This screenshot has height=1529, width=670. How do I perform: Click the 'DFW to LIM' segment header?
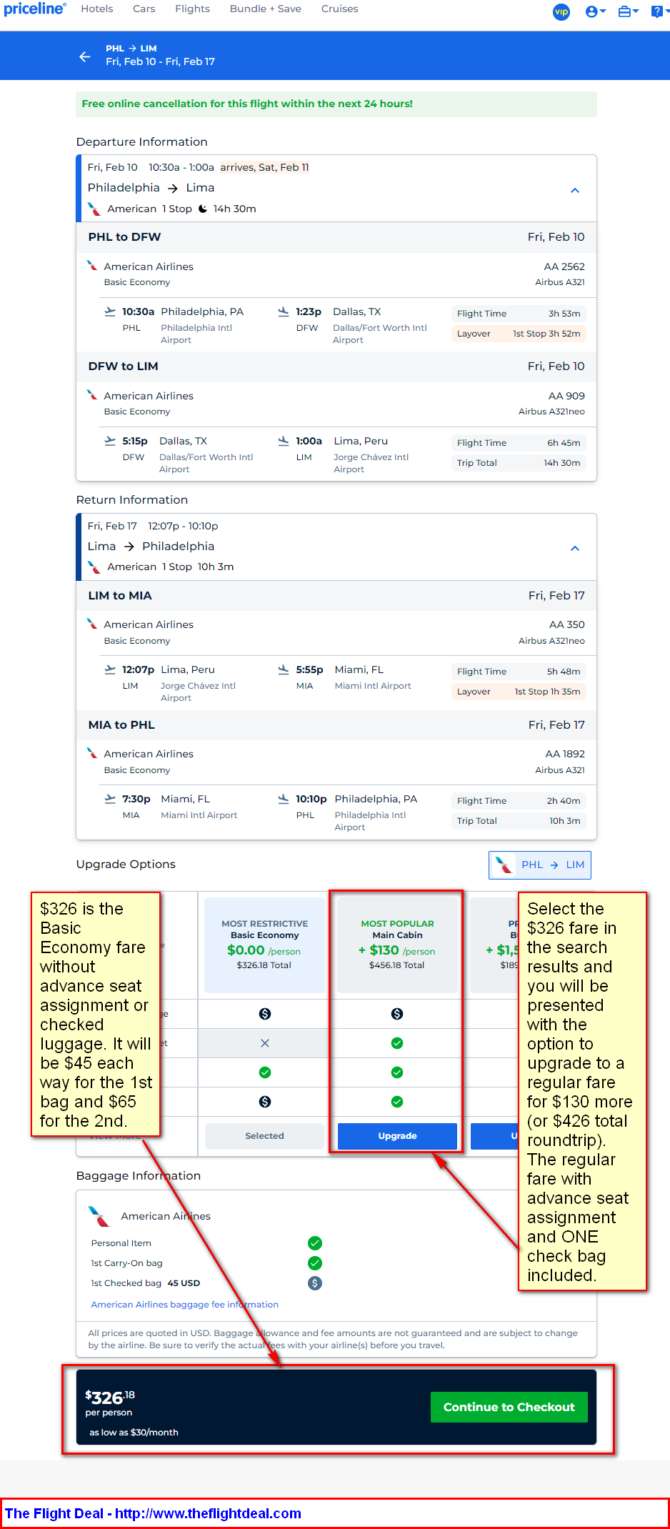coord(336,366)
